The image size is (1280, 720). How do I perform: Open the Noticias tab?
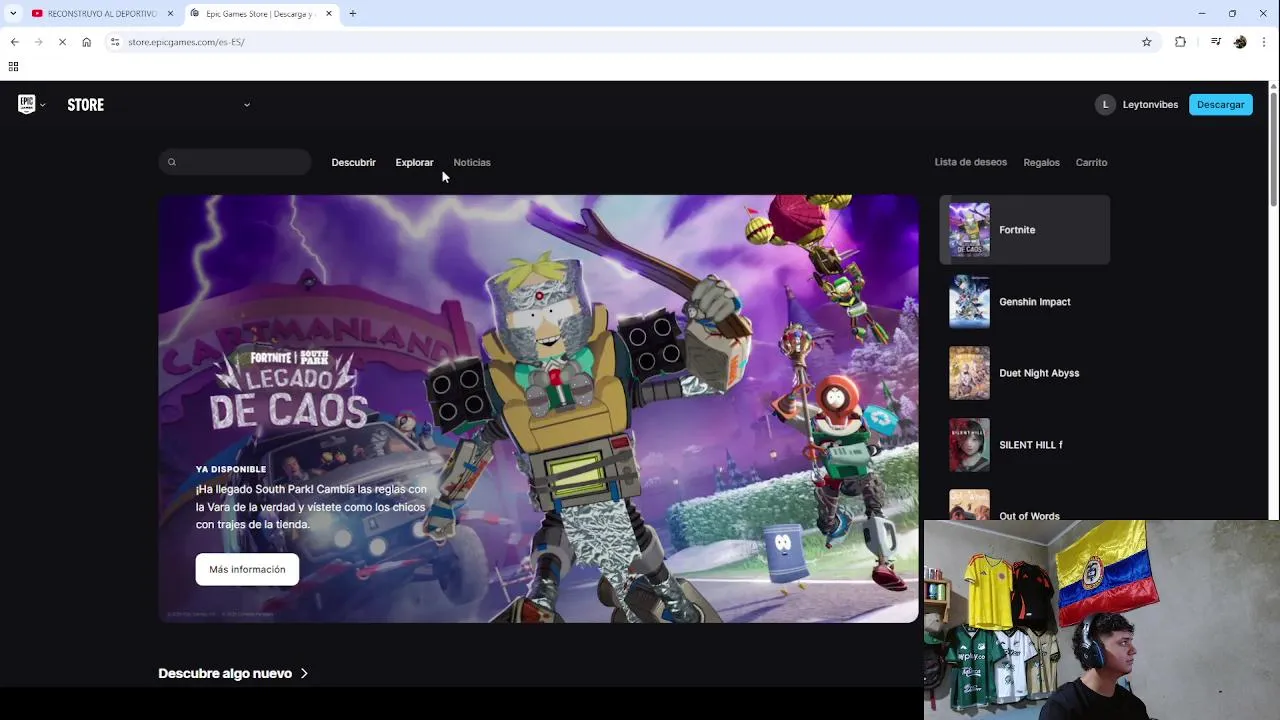point(472,162)
